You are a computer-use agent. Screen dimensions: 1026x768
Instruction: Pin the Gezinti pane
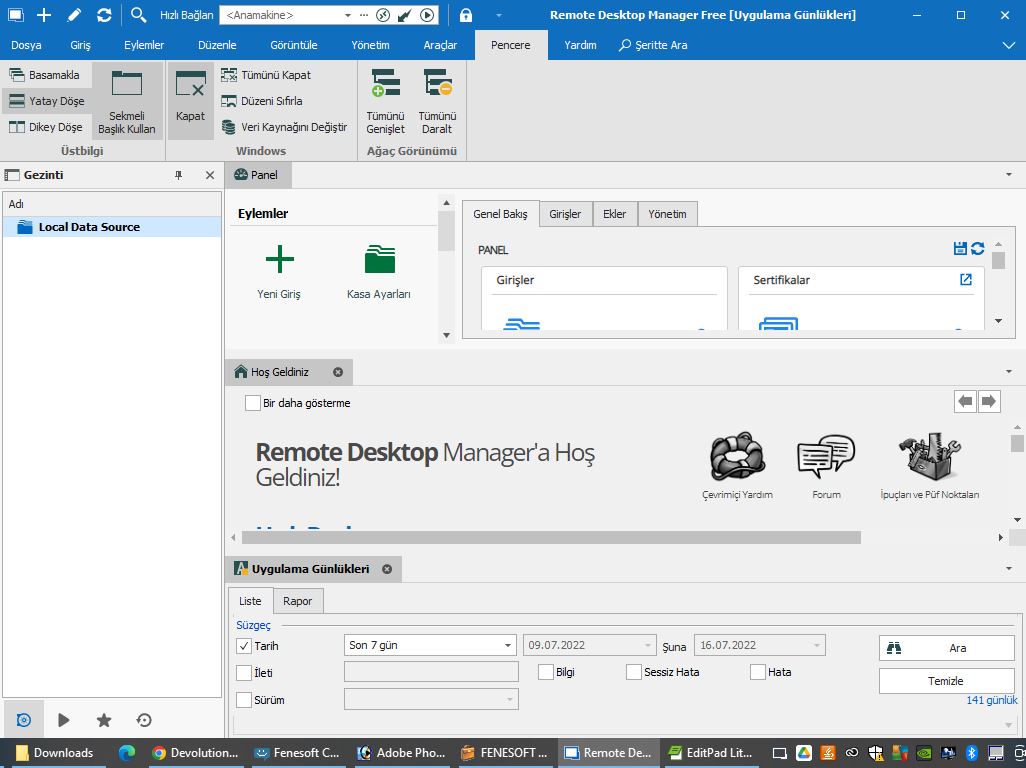click(179, 175)
